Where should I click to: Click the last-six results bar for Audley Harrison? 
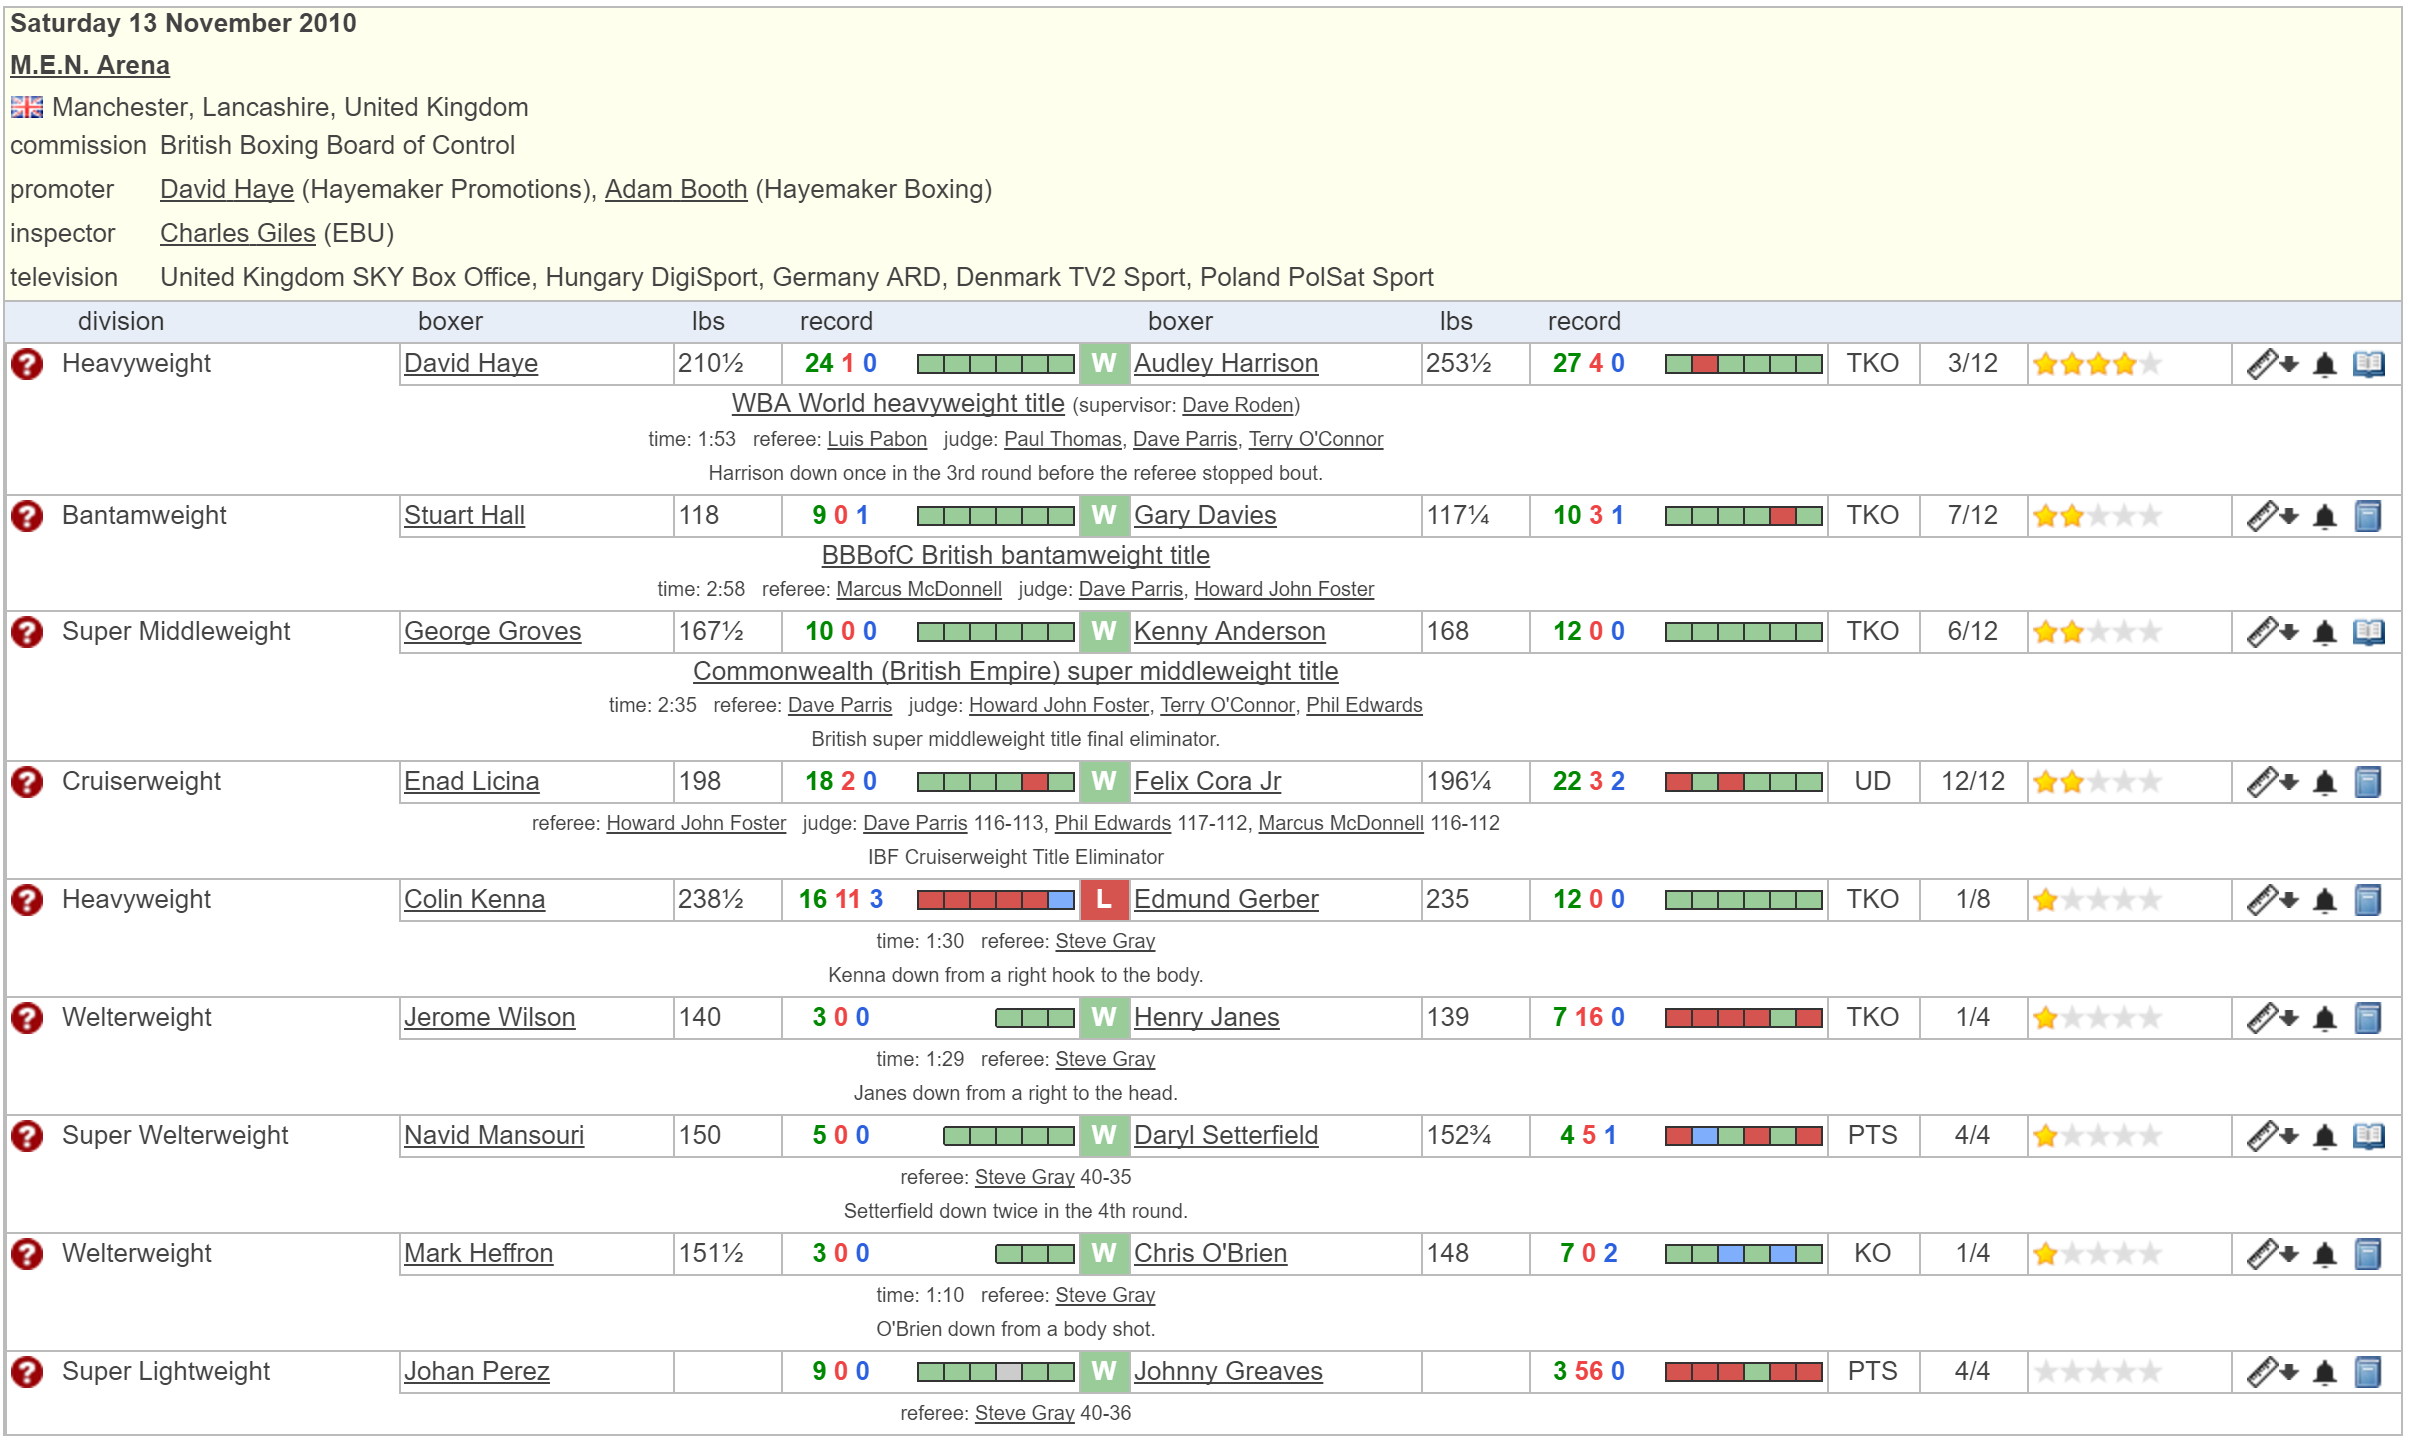point(1743,364)
